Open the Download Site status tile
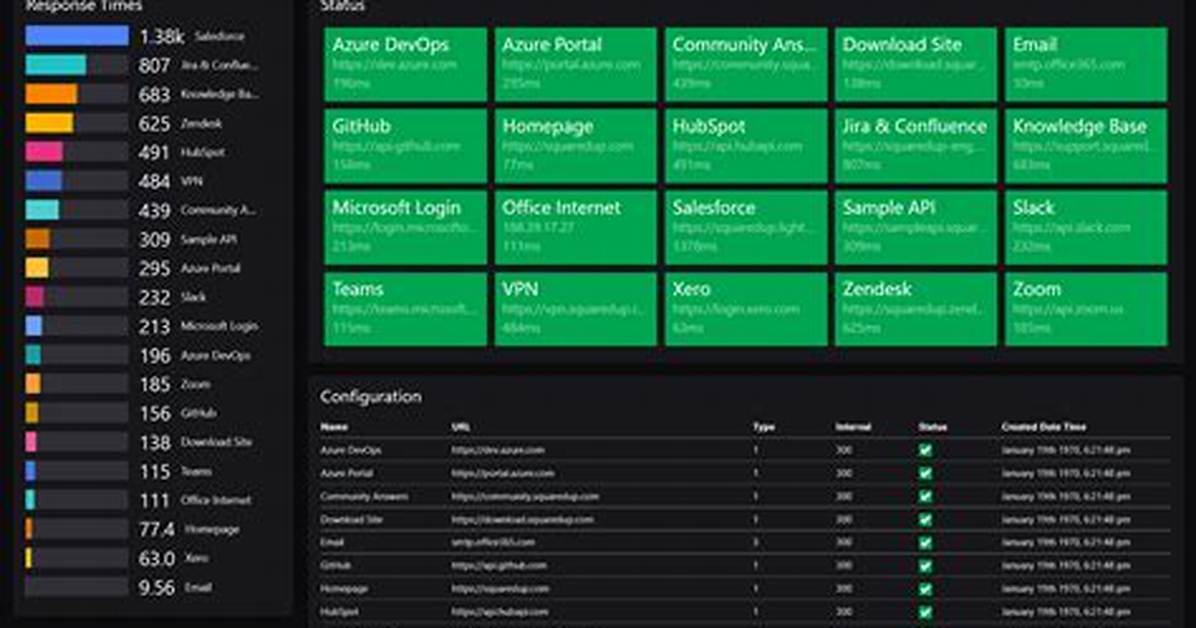 pos(915,65)
